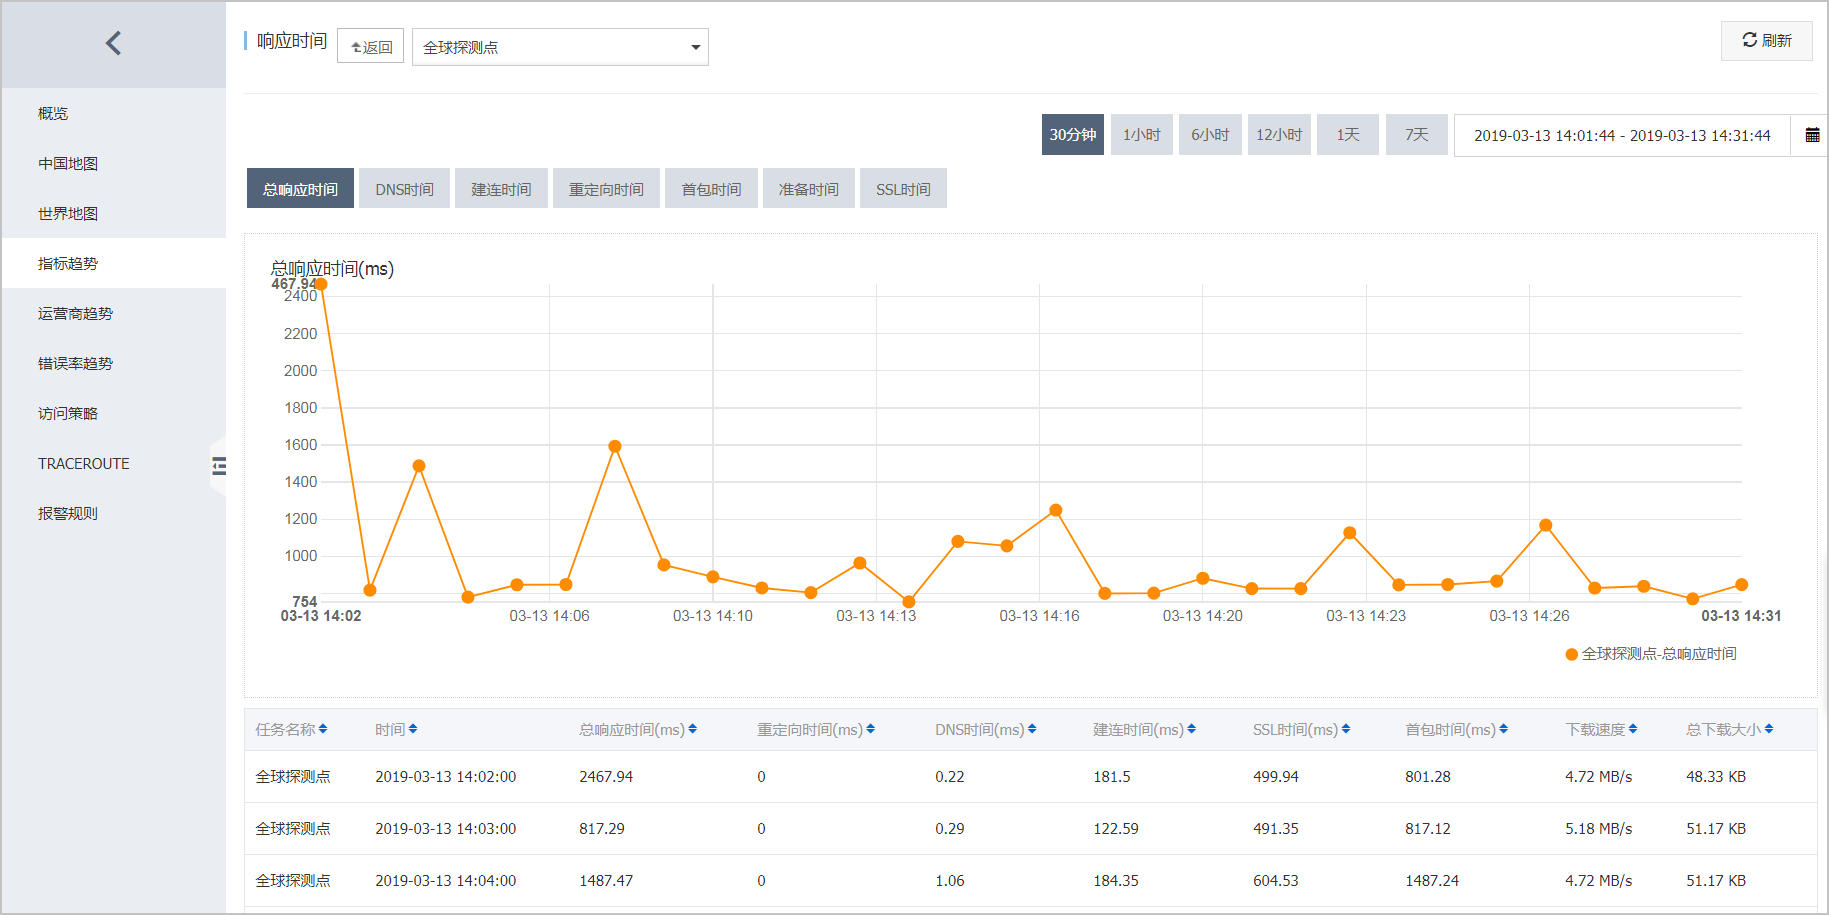Toggle the 全球探测点-总响应时间 legend series

click(x=1651, y=654)
